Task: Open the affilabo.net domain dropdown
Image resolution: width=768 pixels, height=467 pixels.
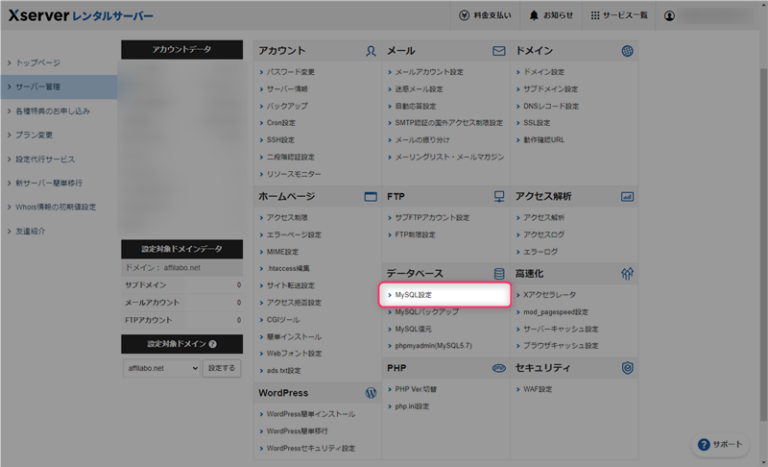Action: [160, 368]
